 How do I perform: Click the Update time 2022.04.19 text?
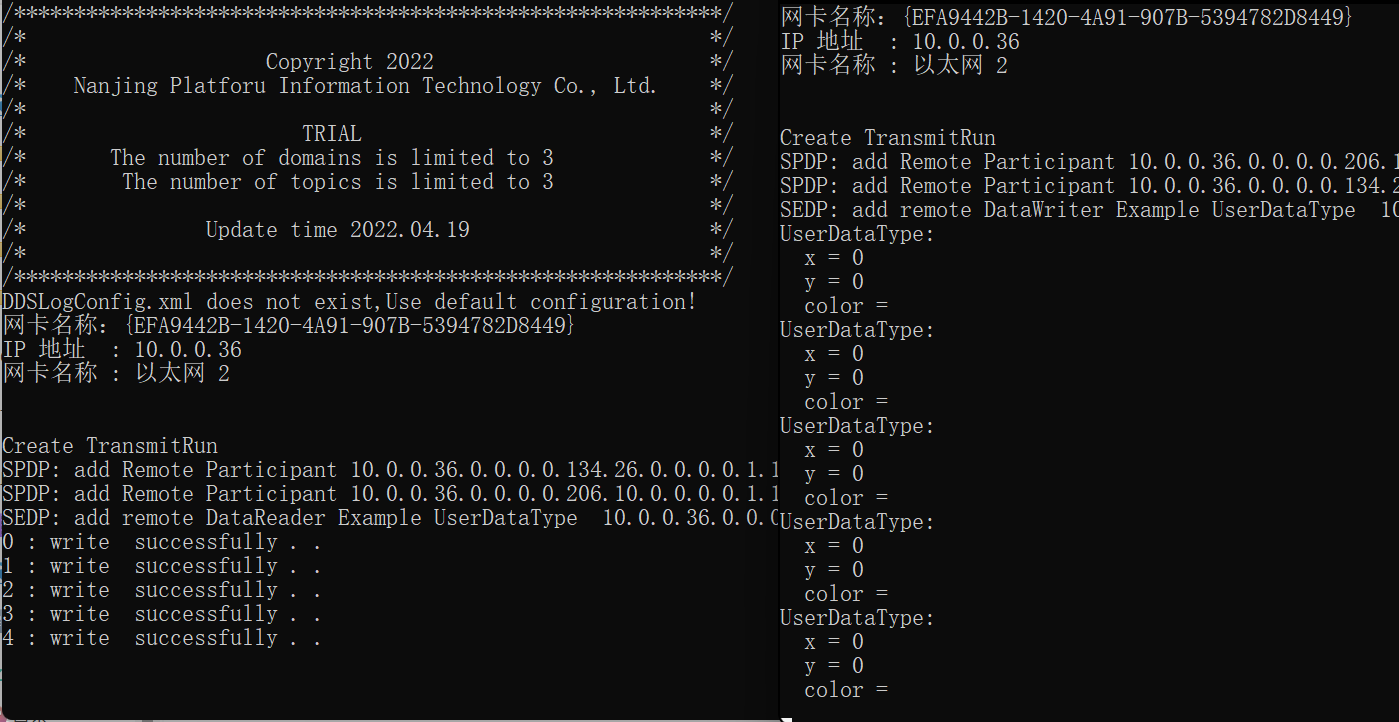click(x=338, y=230)
